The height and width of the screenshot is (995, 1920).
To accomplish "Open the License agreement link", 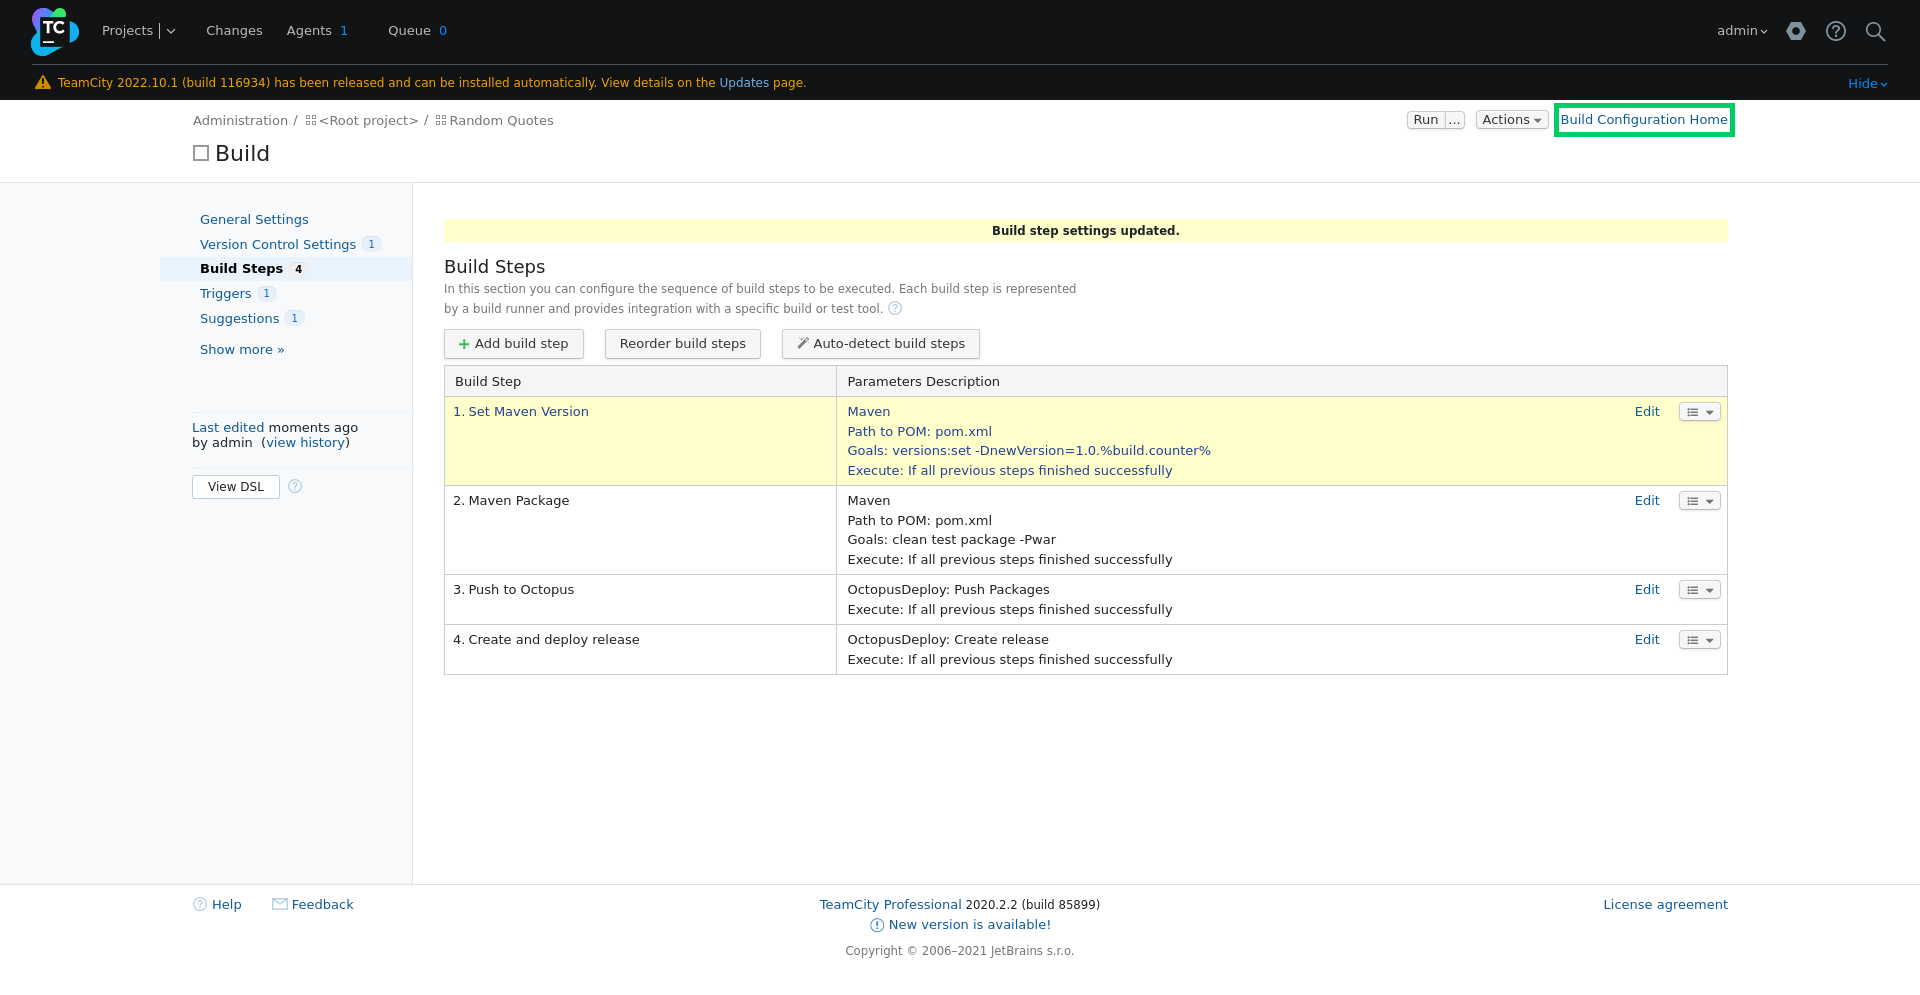I will (1665, 905).
